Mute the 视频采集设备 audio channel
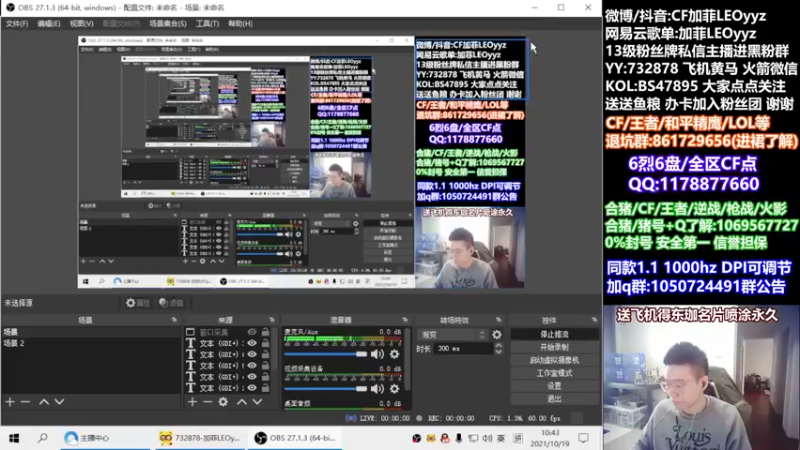Image resolution: width=800 pixels, height=450 pixels. coord(378,389)
